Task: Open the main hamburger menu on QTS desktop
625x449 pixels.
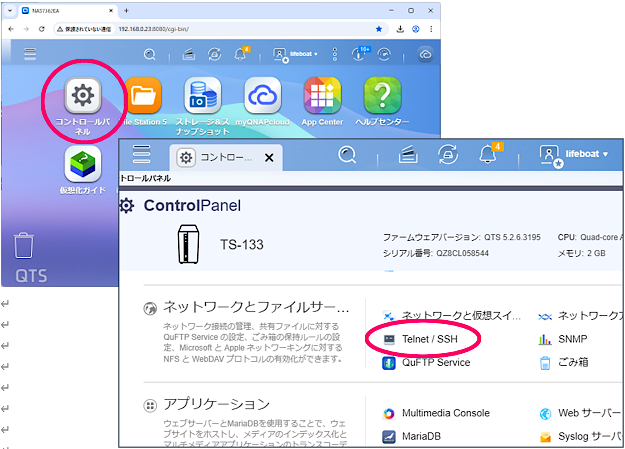Action: [31, 54]
